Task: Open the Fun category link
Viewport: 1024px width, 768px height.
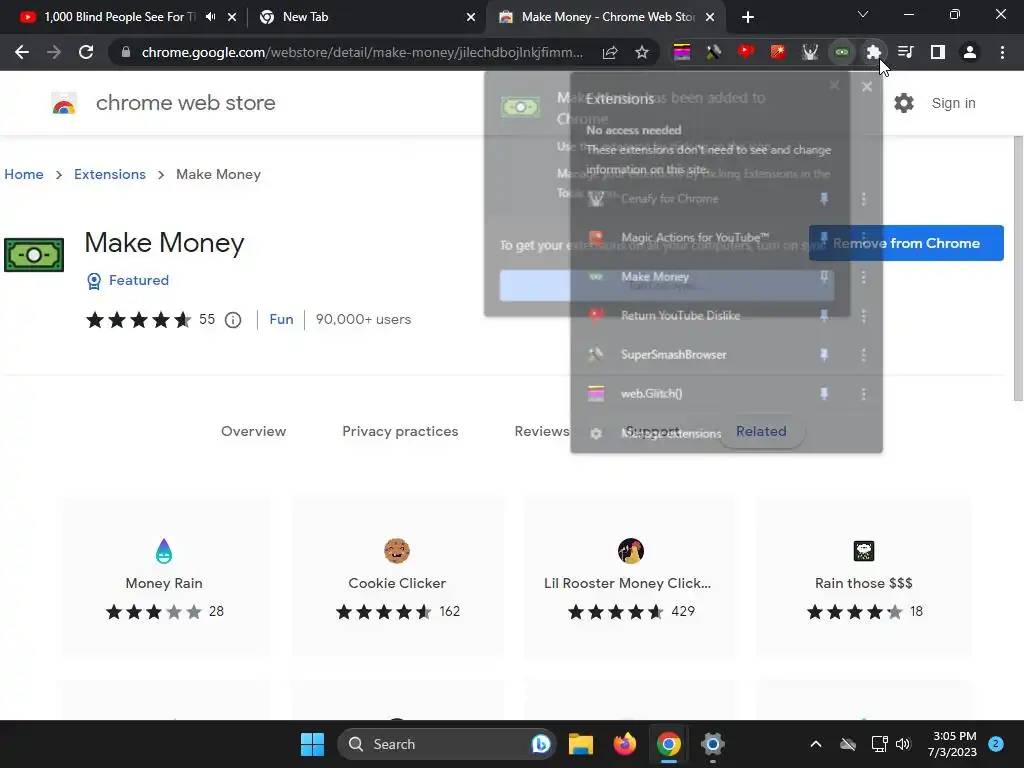Action: pos(281,319)
